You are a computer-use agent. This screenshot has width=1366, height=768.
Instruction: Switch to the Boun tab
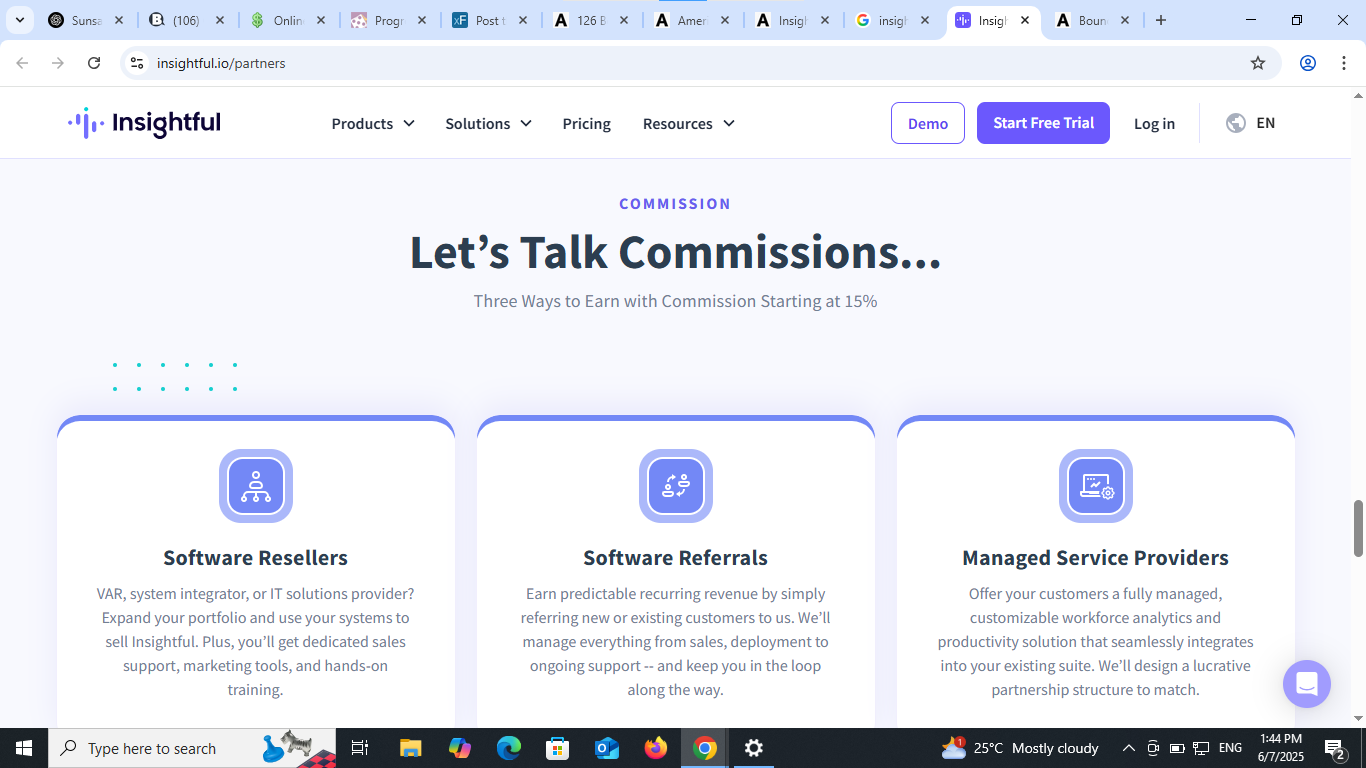tap(1092, 20)
